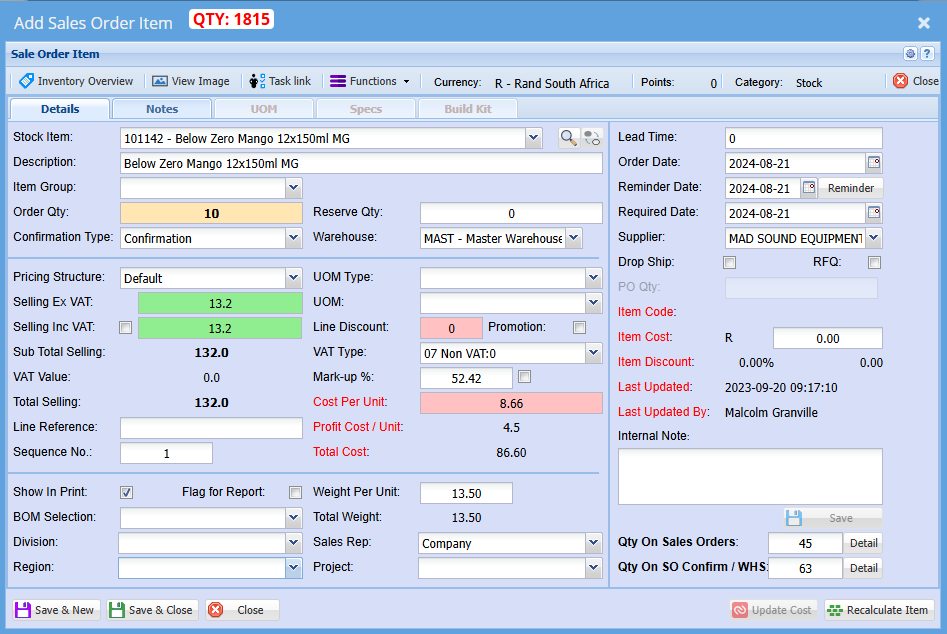Image resolution: width=947 pixels, height=634 pixels.
Task: Expand the Functions menu dropdown
Action: (x=370, y=81)
